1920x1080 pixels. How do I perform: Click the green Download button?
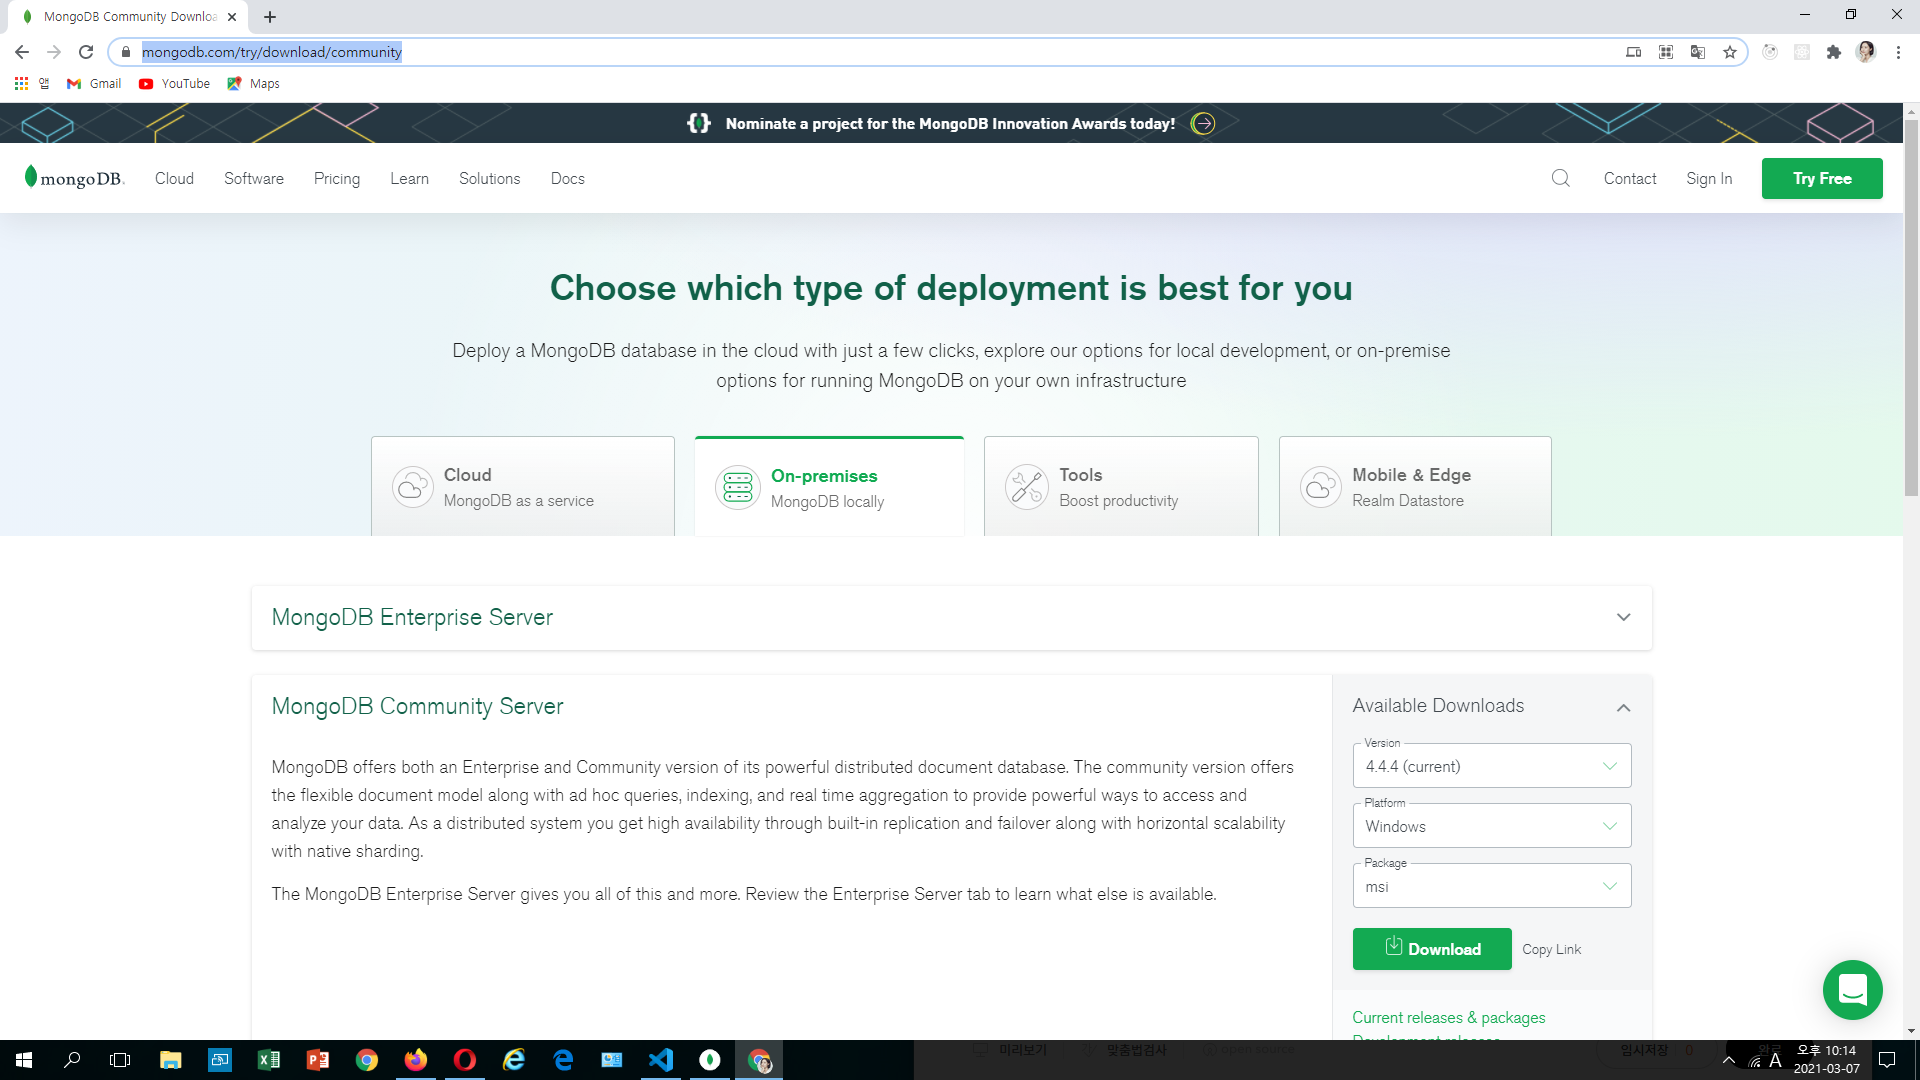(x=1432, y=949)
